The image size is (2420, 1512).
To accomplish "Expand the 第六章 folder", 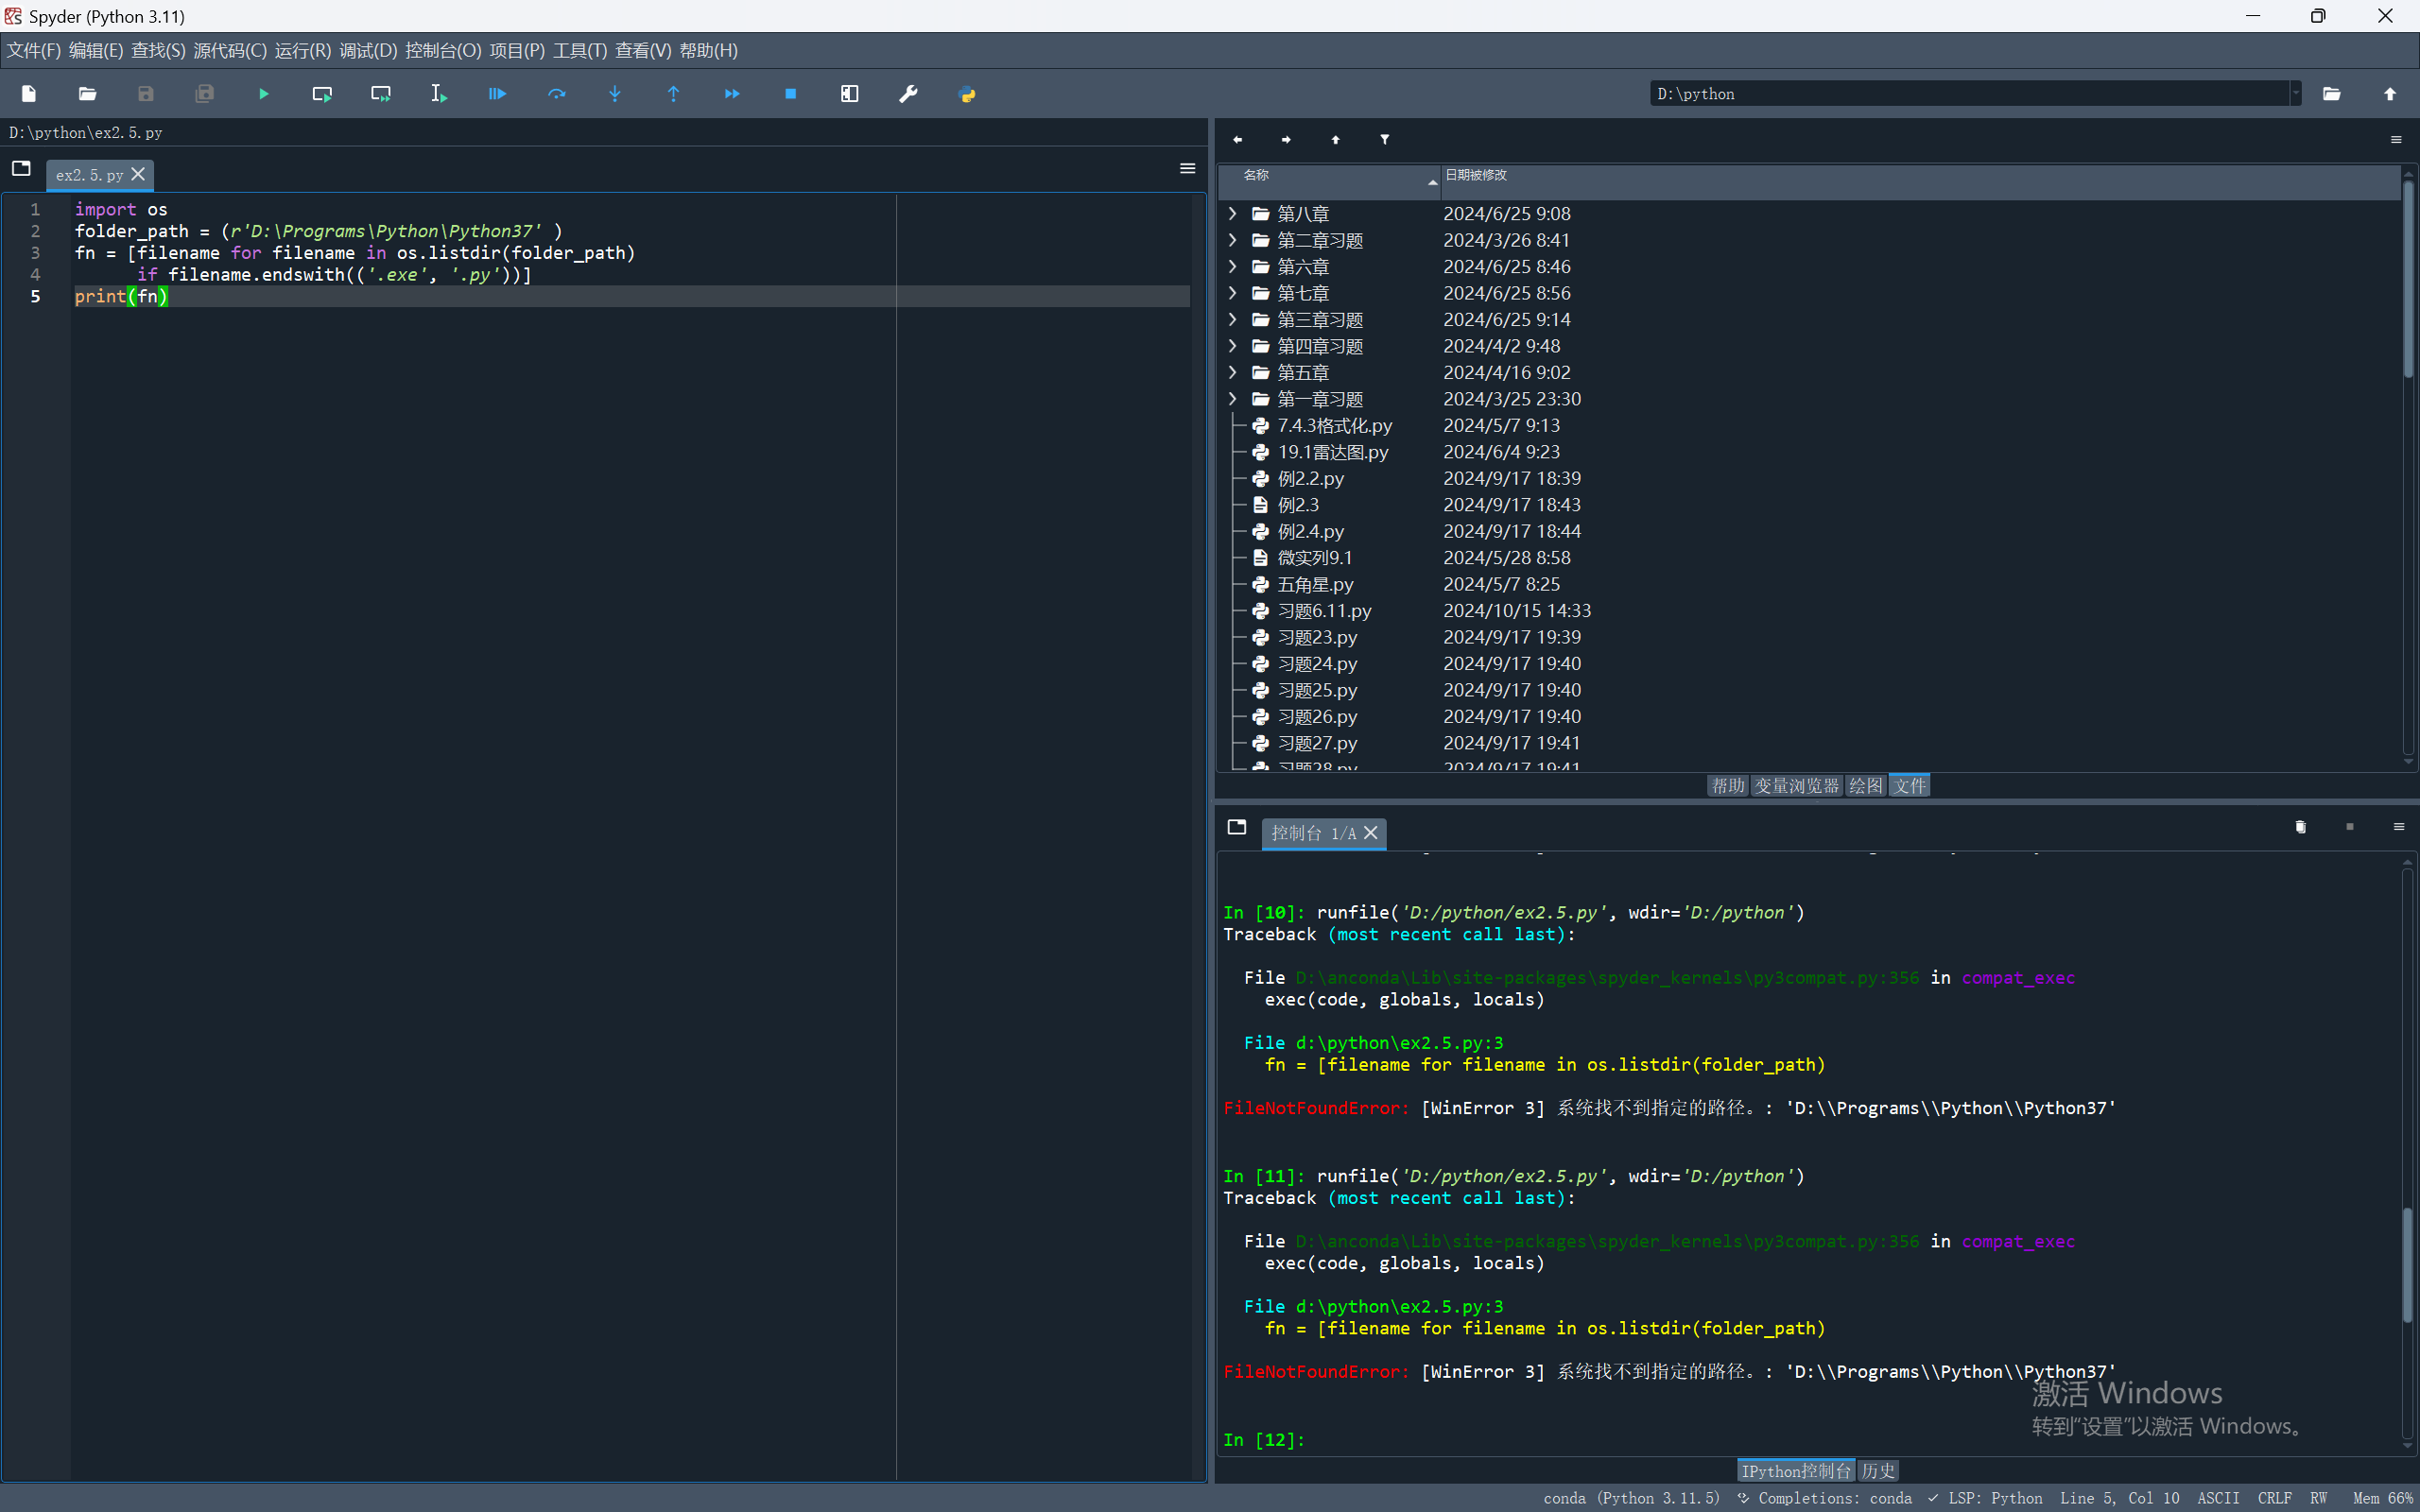I will point(1233,266).
